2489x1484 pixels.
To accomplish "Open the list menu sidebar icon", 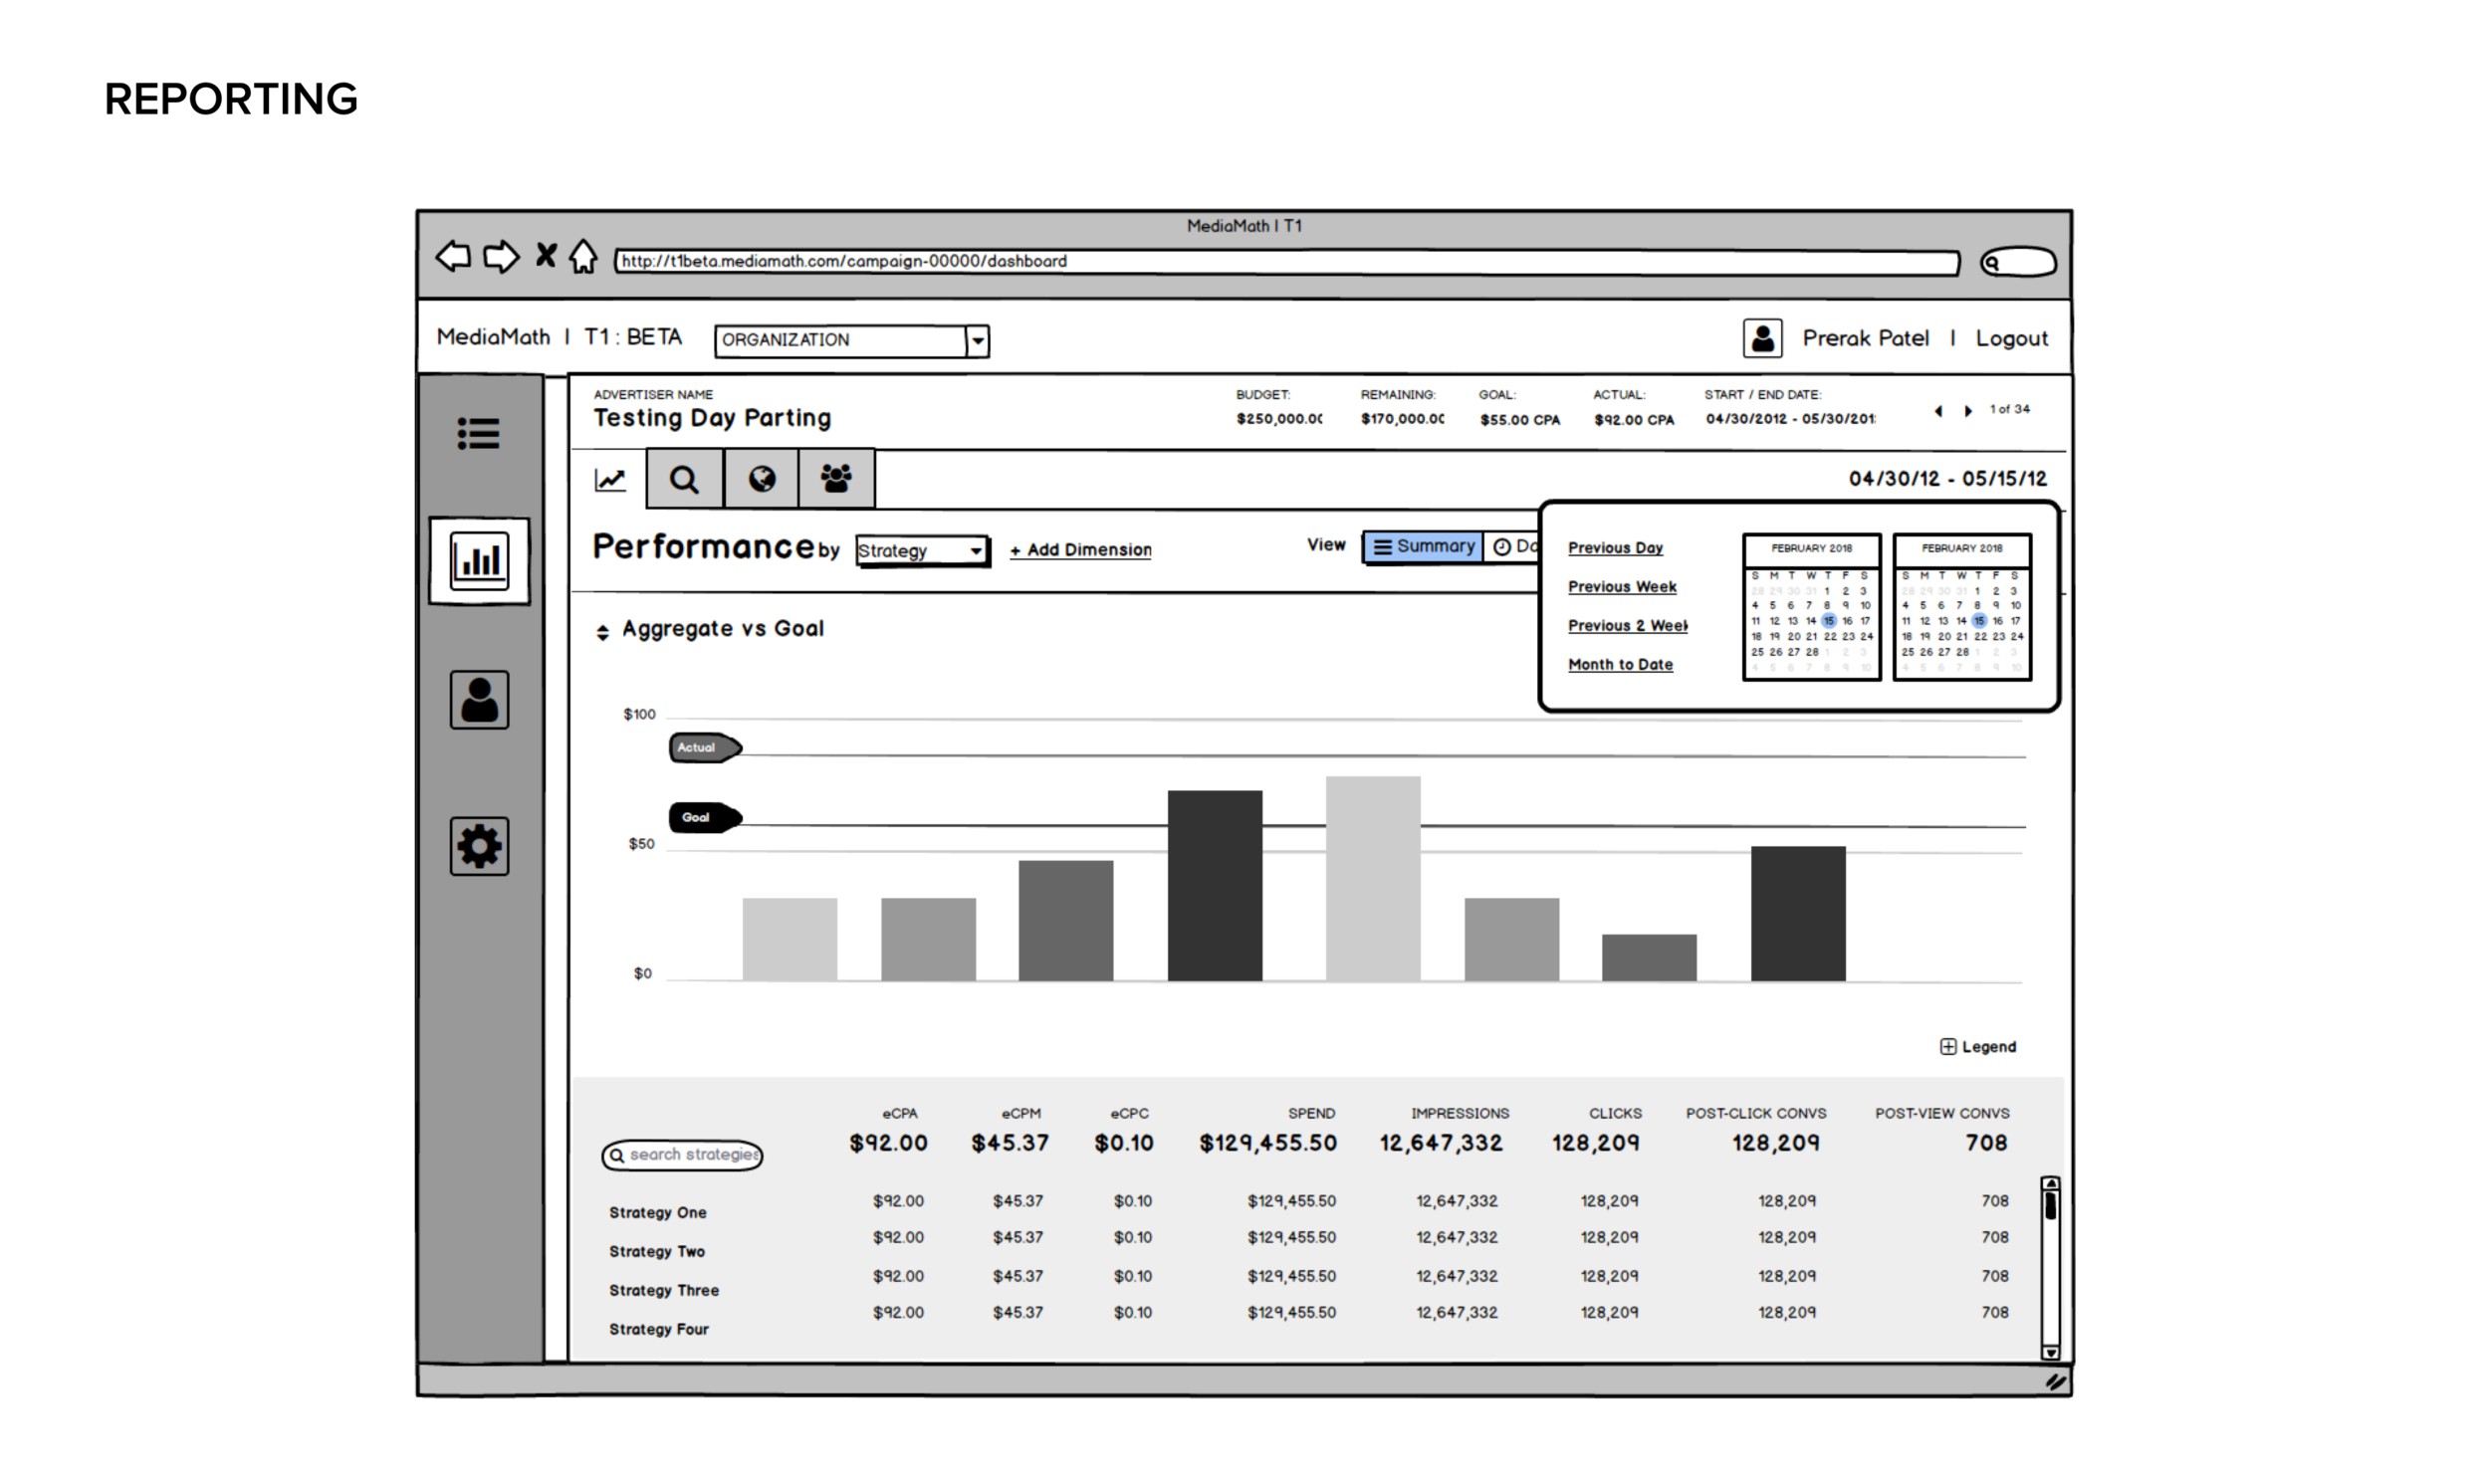I will point(478,434).
